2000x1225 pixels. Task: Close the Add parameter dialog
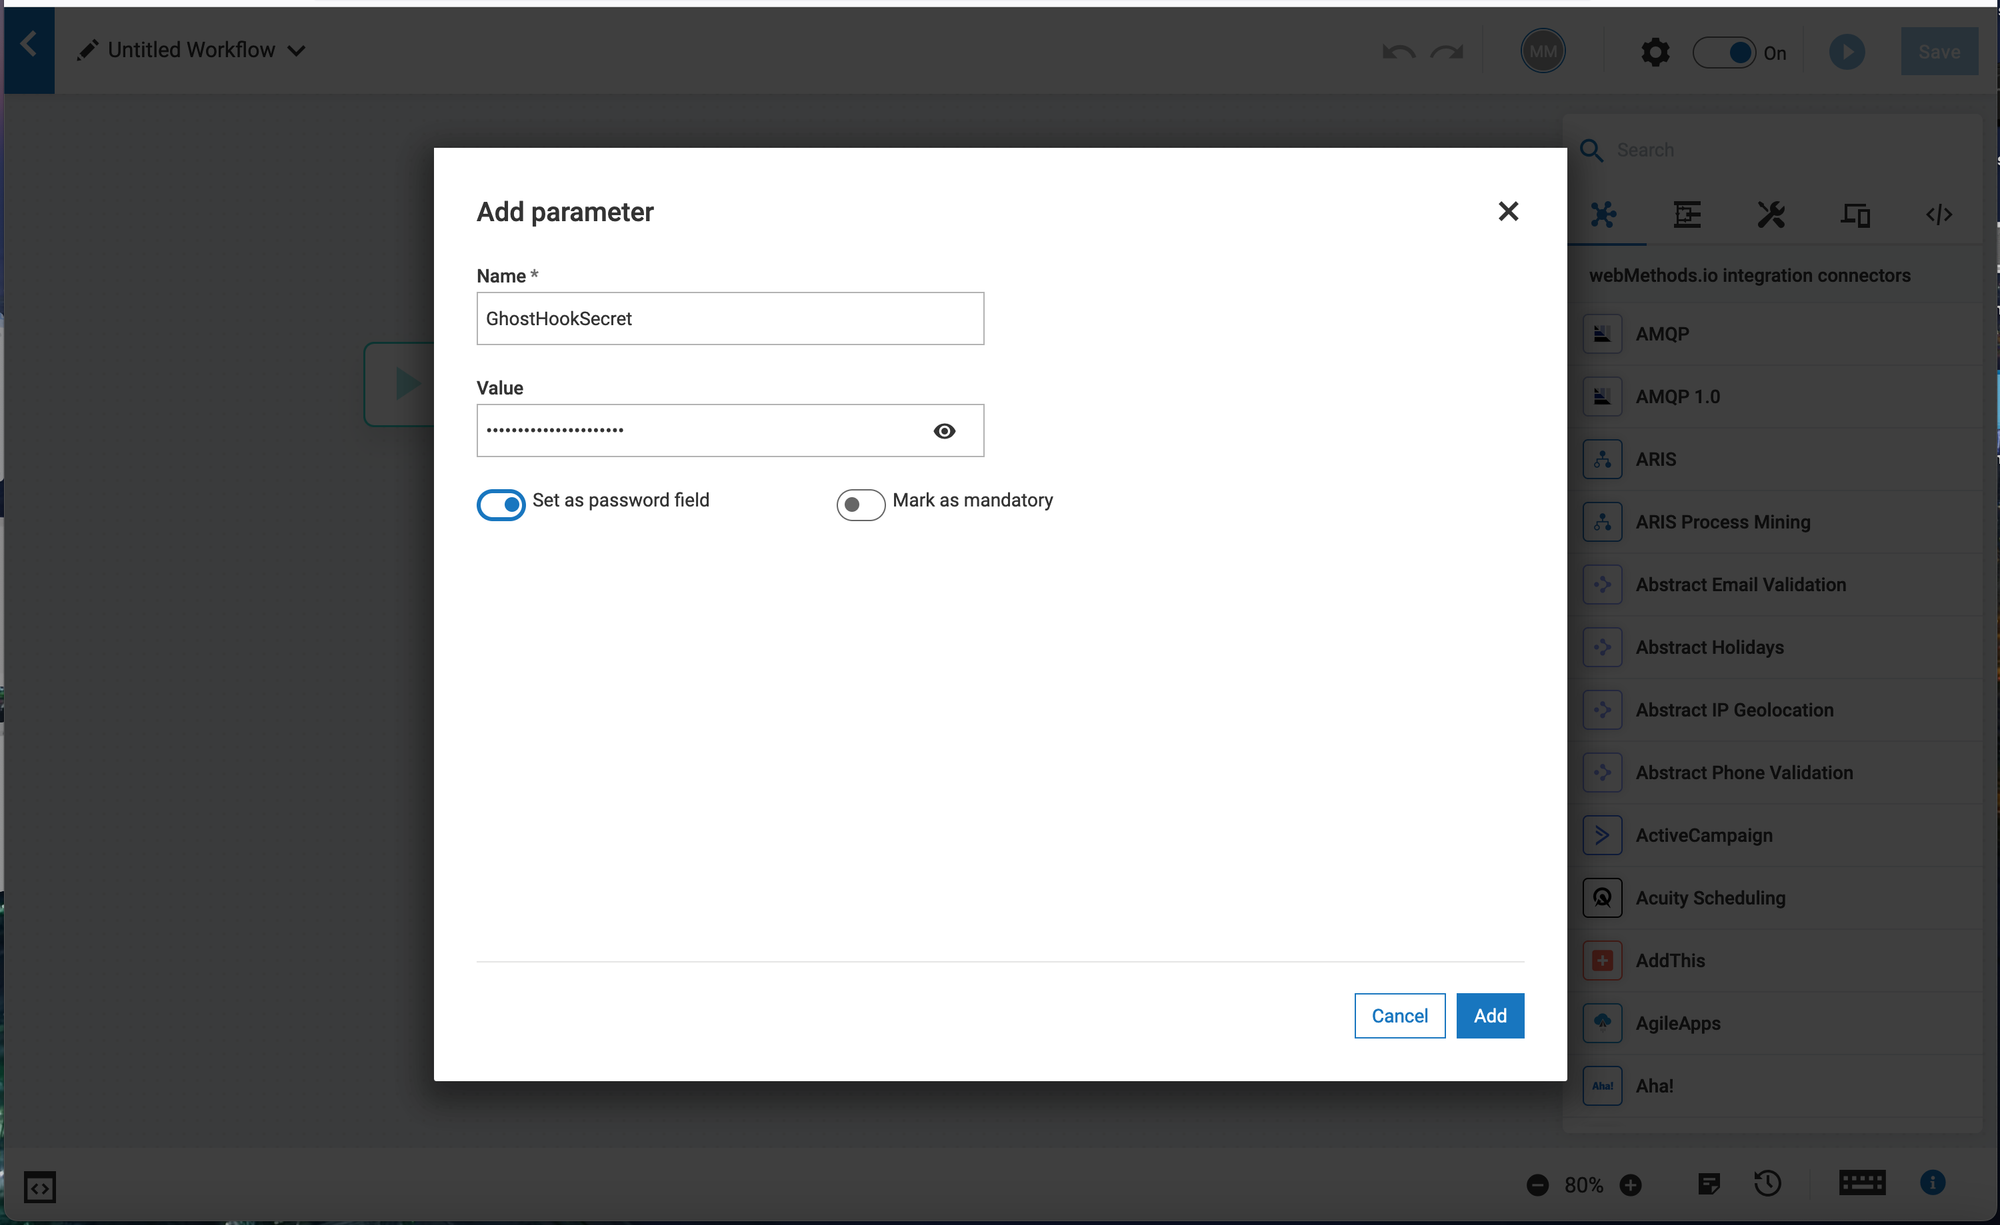point(1508,211)
